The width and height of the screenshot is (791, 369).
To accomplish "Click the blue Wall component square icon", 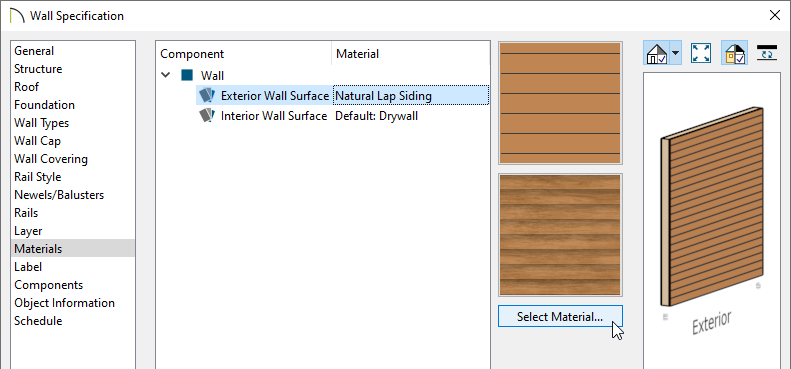I will 187,76.
